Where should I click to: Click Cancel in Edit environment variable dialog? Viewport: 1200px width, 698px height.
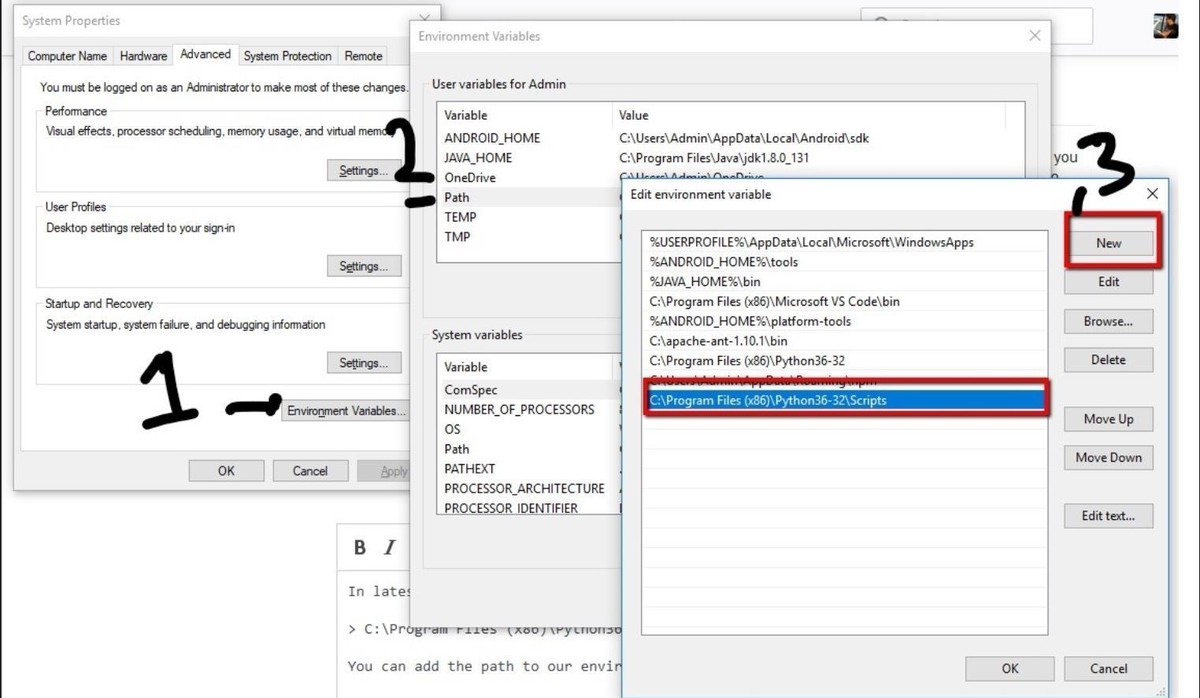click(1109, 669)
